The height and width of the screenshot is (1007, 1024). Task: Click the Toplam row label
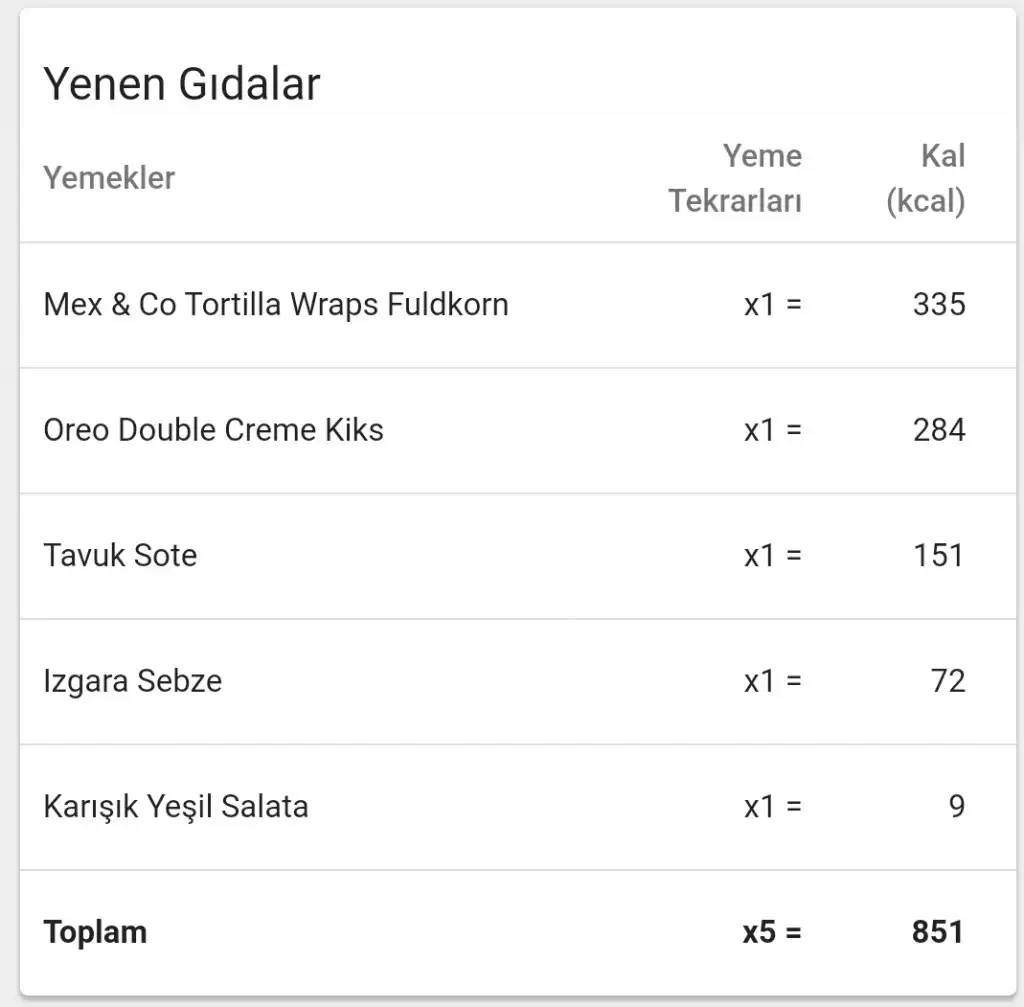tap(95, 932)
